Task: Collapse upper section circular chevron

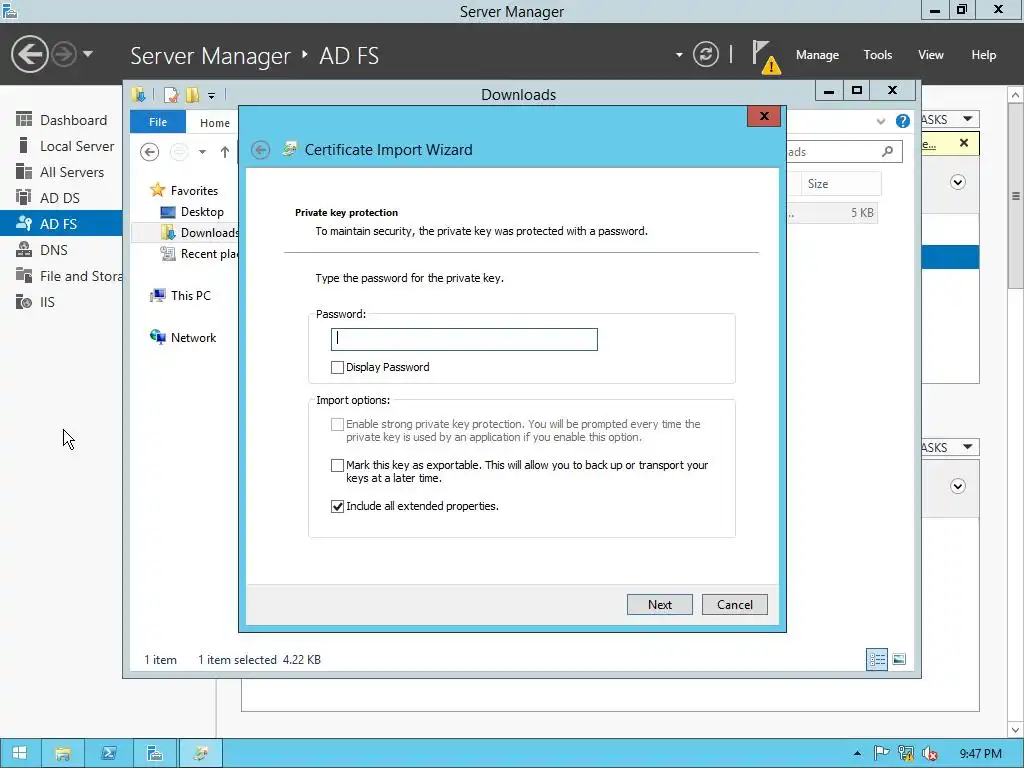Action: pos(957,182)
